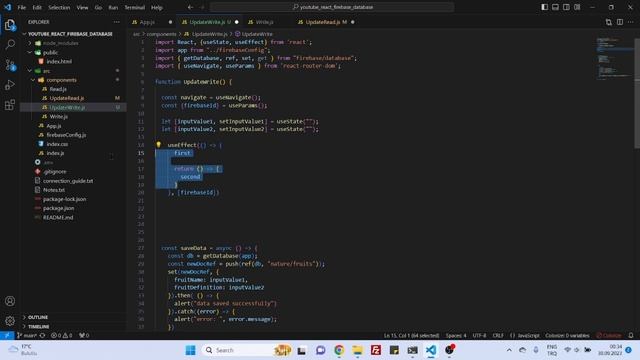Image resolution: width=640 pixels, height=360 pixels.
Task: Click the notifications bell in status bar
Action: (x=631, y=336)
